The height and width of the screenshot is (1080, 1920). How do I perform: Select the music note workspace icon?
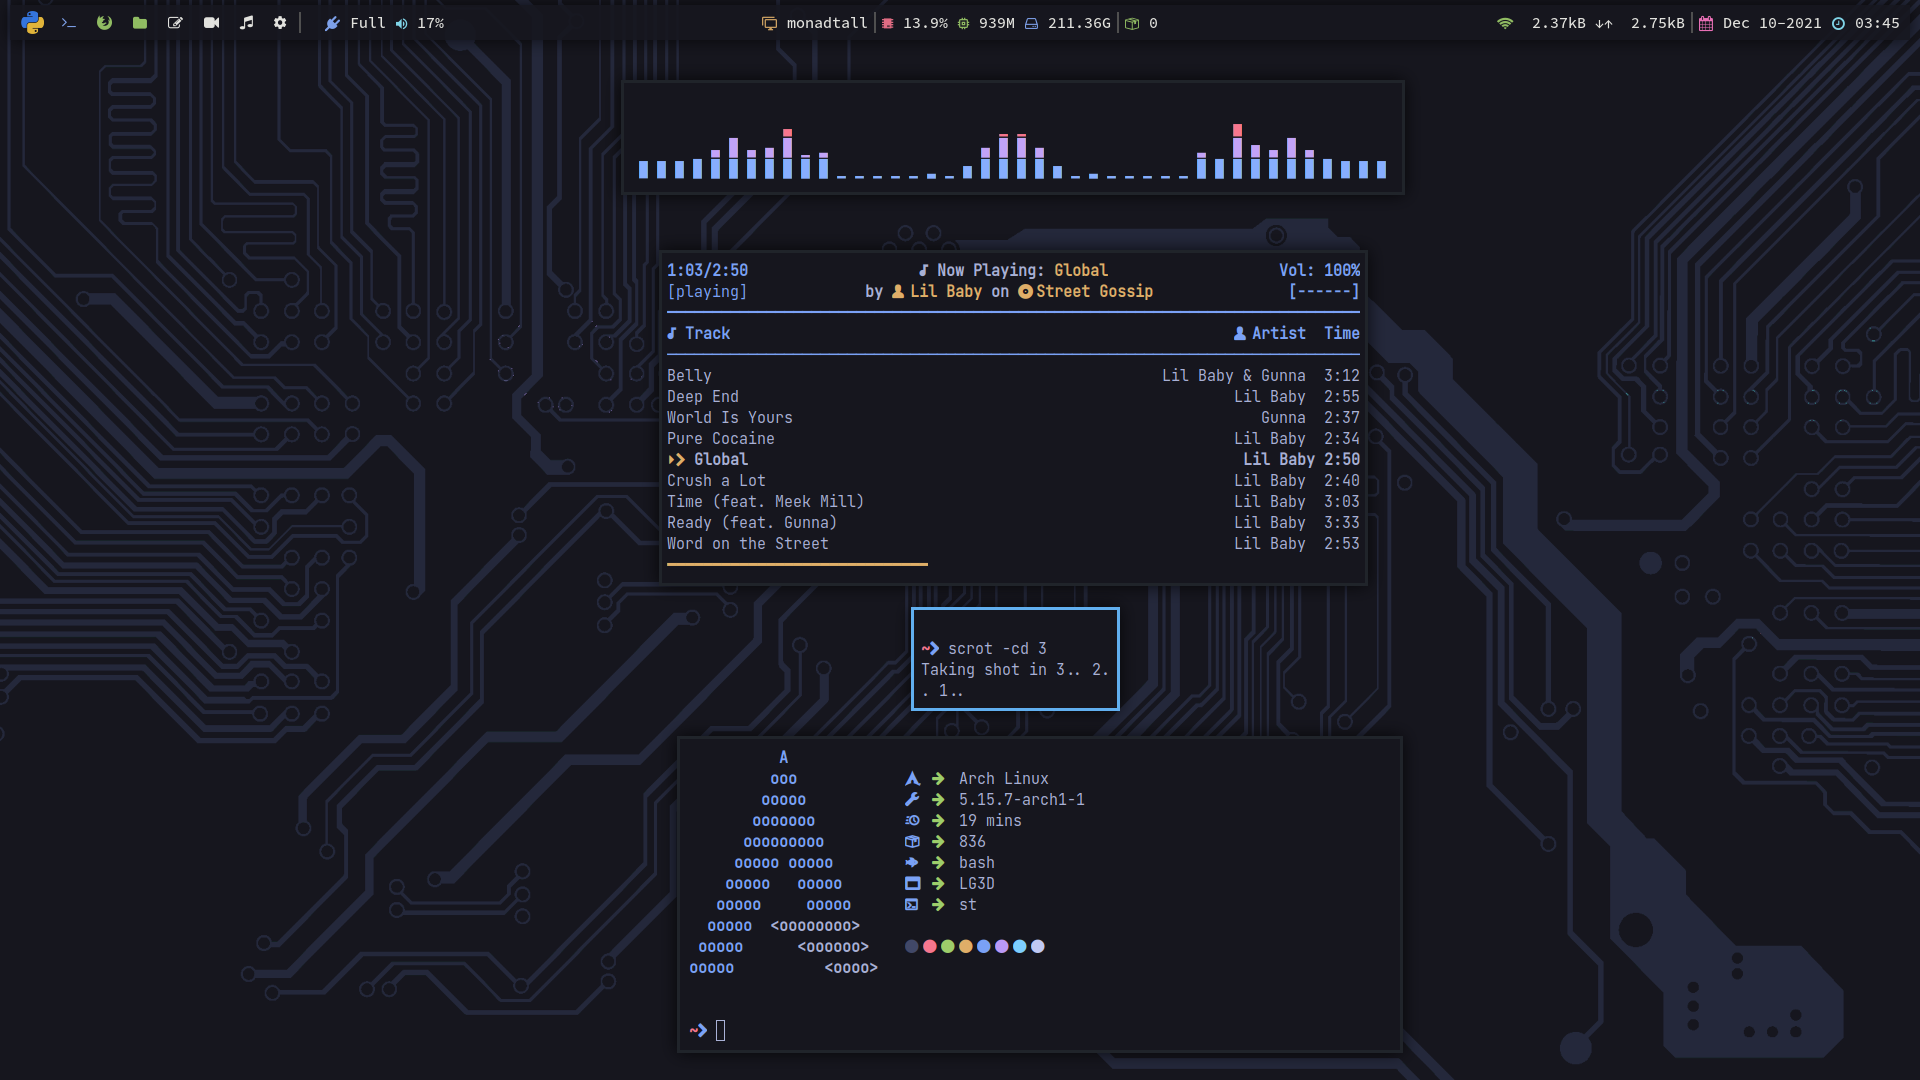pyautogui.click(x=246, y=22)
